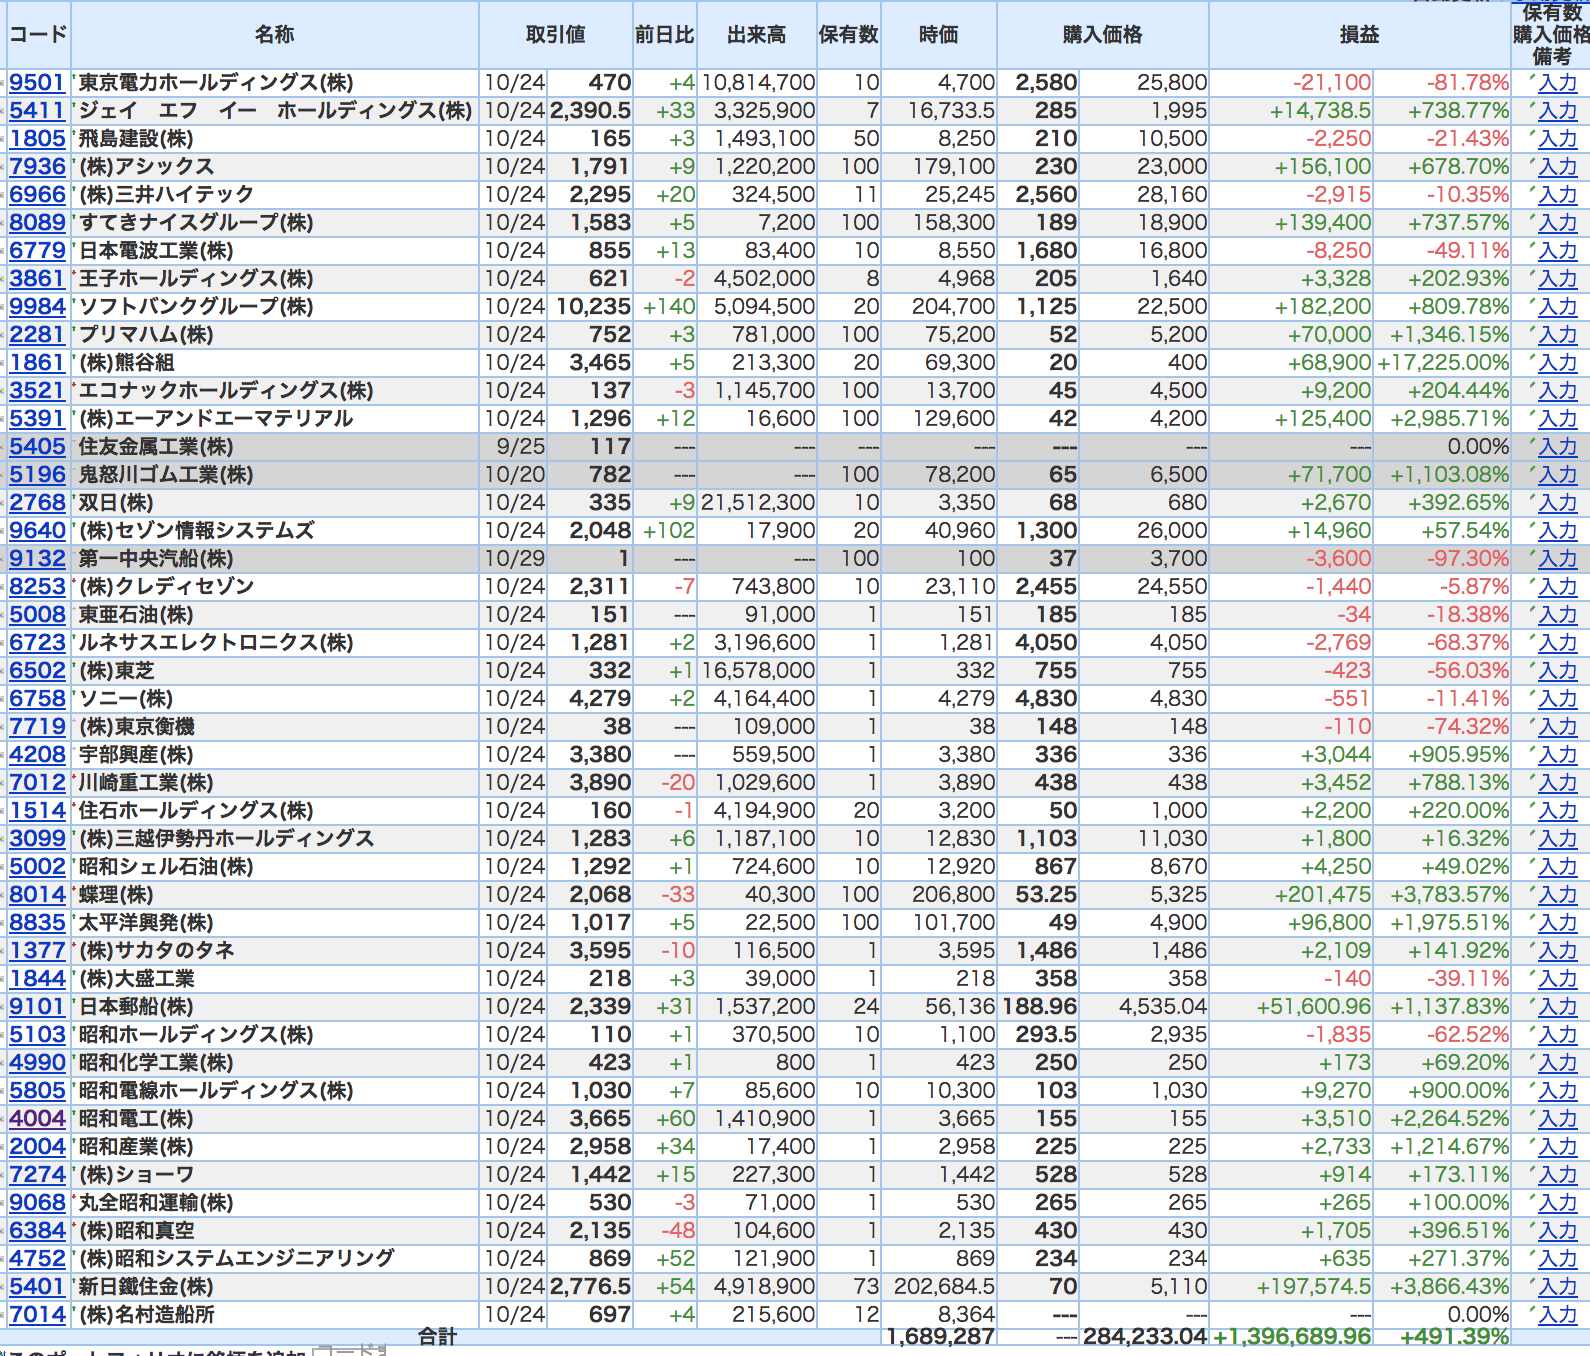Open stock code link 5411
The height and width of the screenshot is (1356, 1590).
point(37,111)
